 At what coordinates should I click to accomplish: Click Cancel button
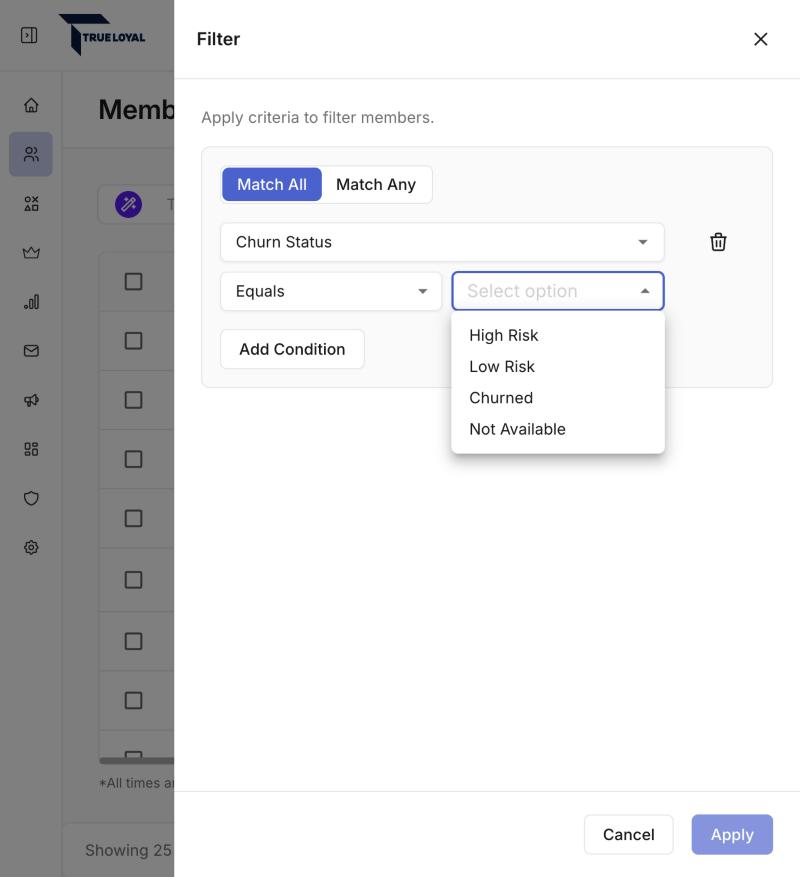click(629, 834)
